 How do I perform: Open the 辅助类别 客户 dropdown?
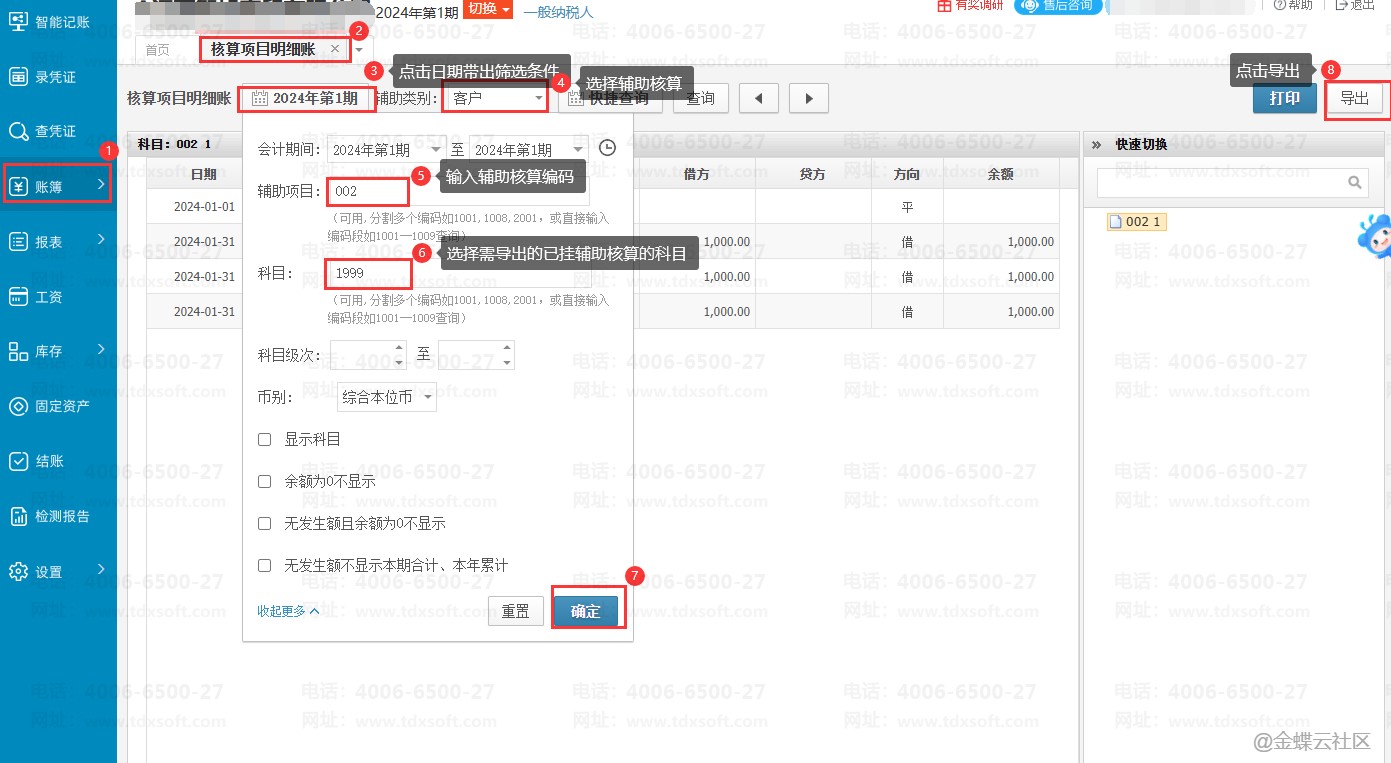coord(496,98)
